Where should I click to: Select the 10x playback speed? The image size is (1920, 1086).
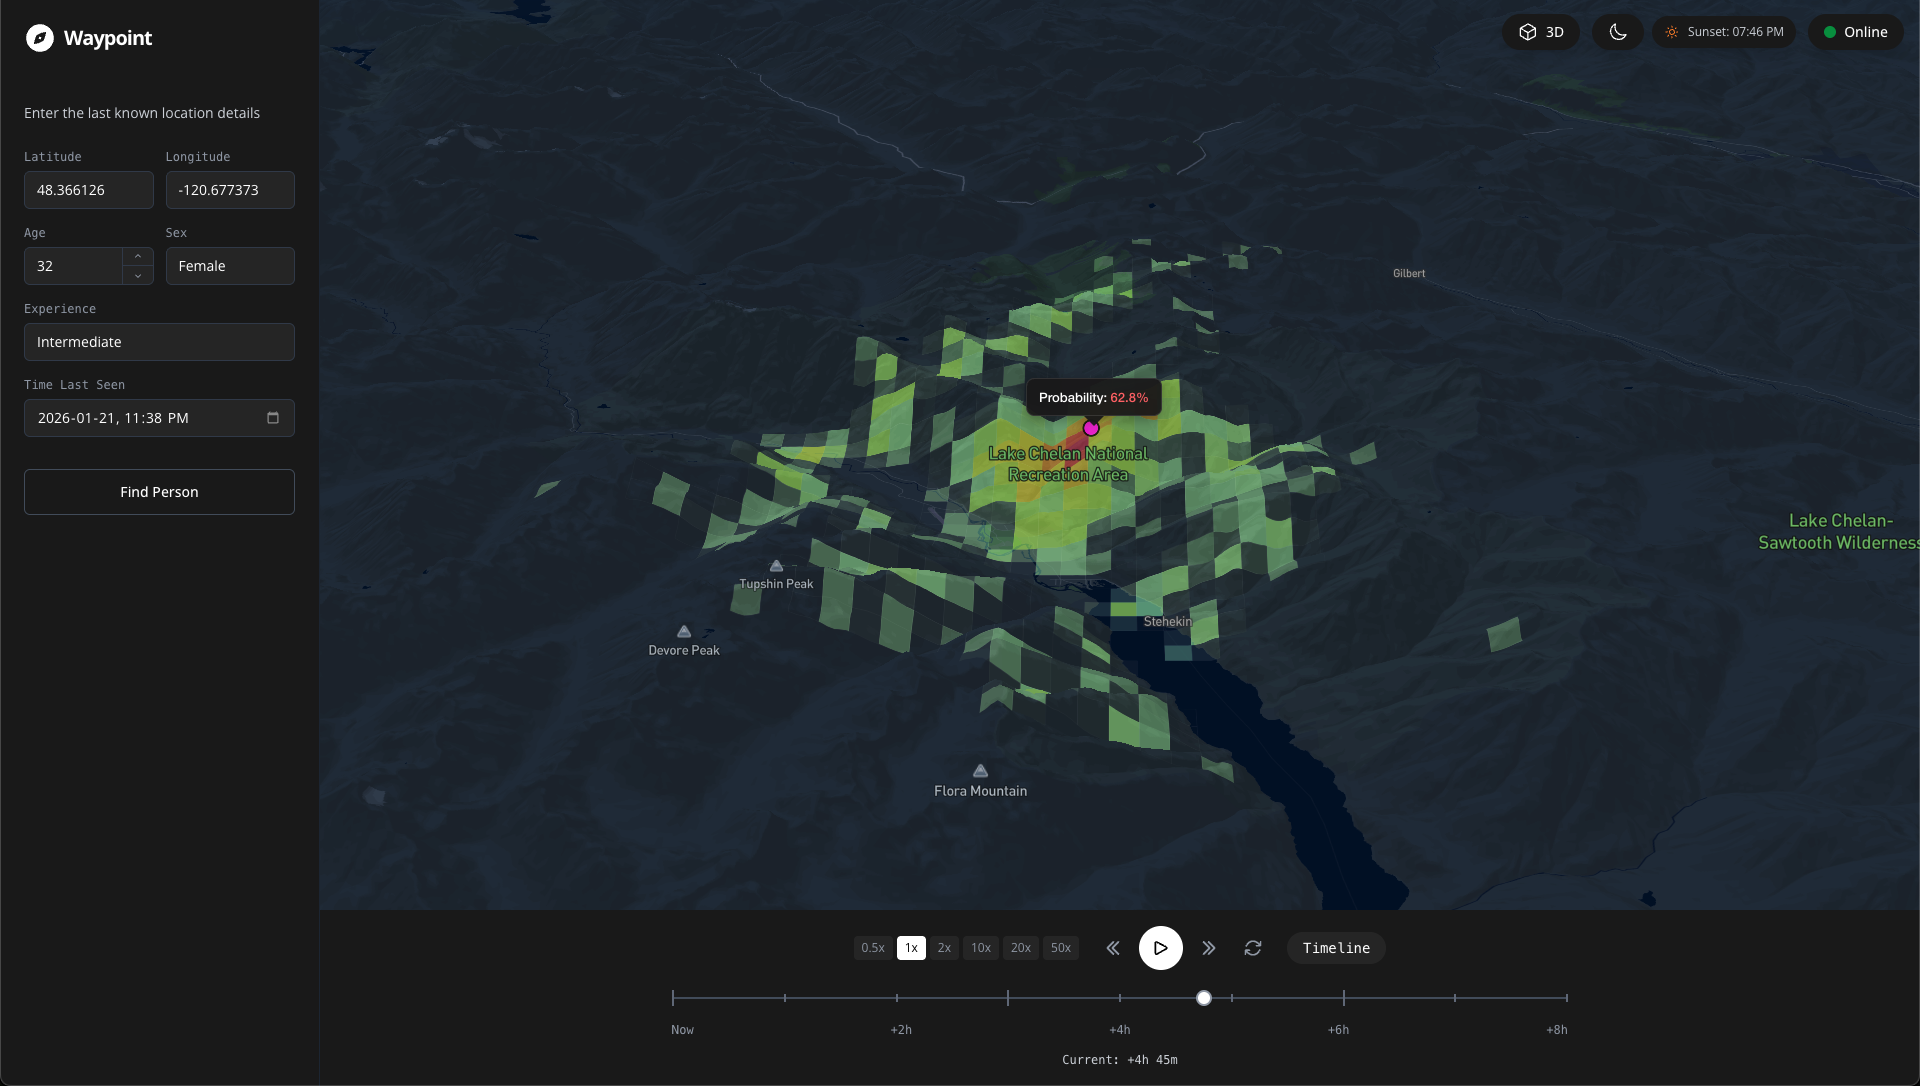[981, 948]
